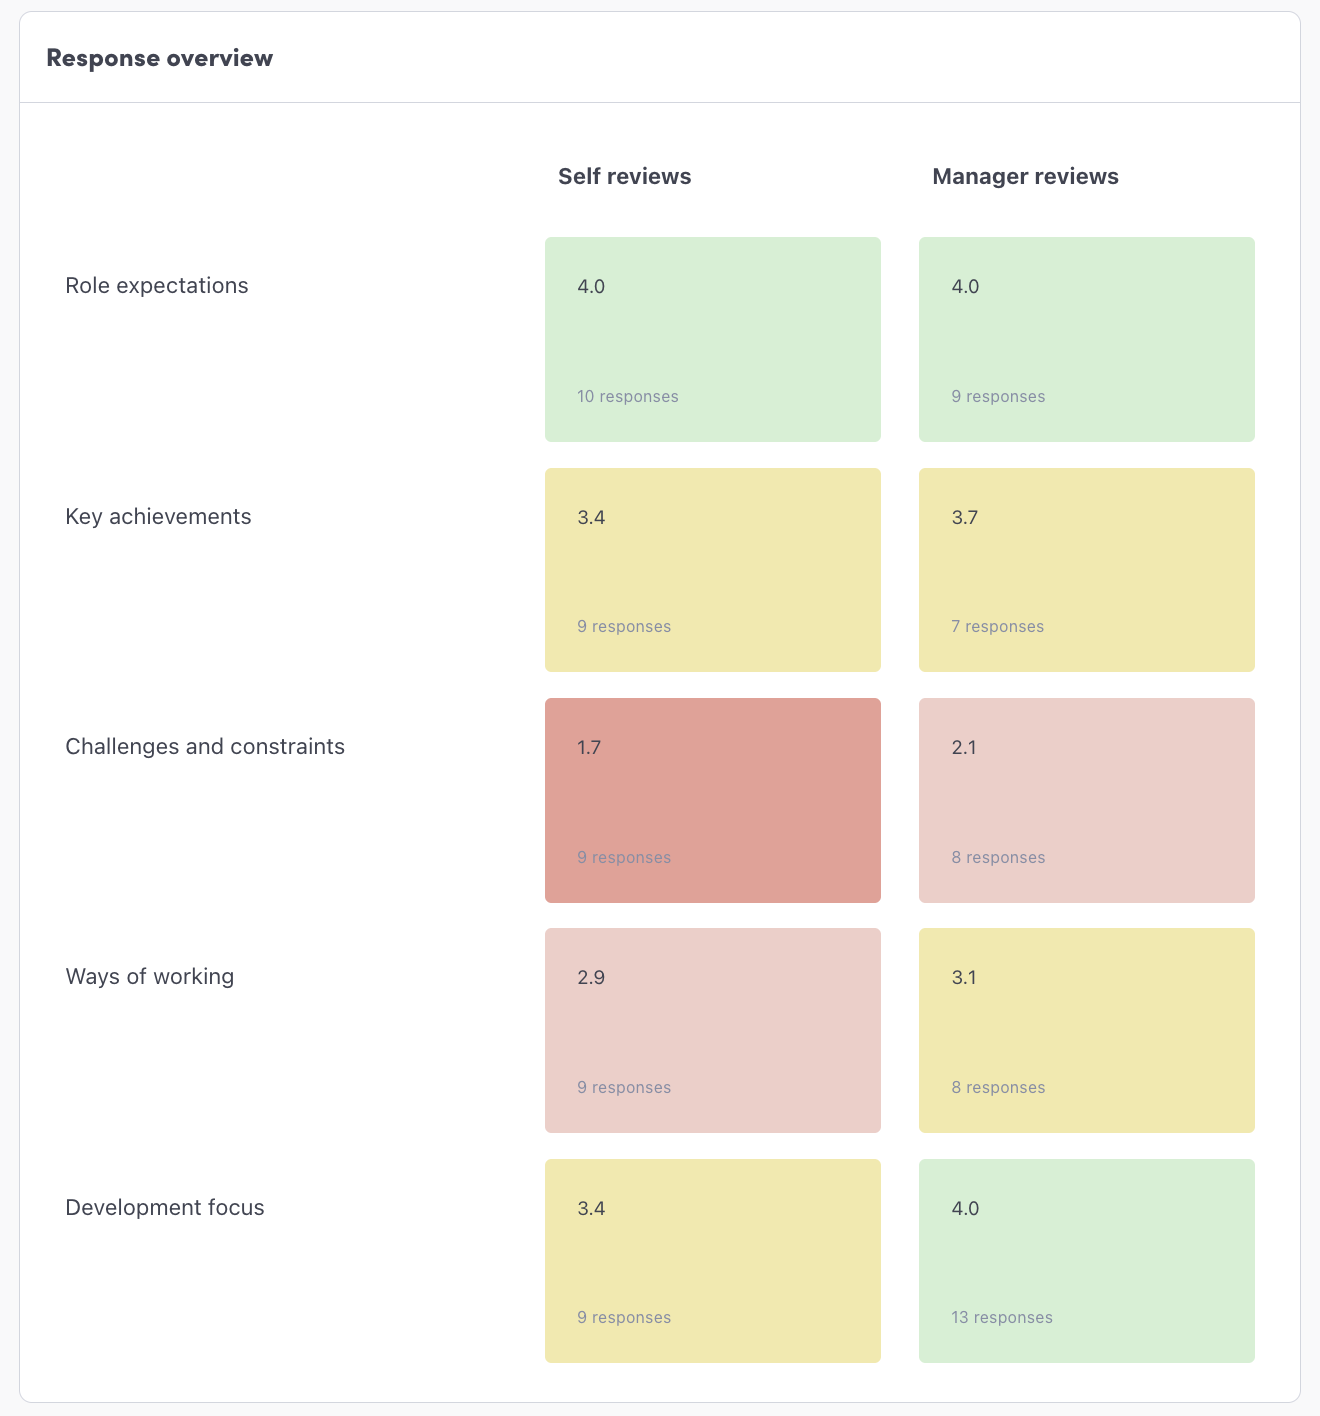Click the Response overview heading
Image resolution: width=1320 pixels, height=1416 pixels.
pyautogui.click(x=160, y=58)
